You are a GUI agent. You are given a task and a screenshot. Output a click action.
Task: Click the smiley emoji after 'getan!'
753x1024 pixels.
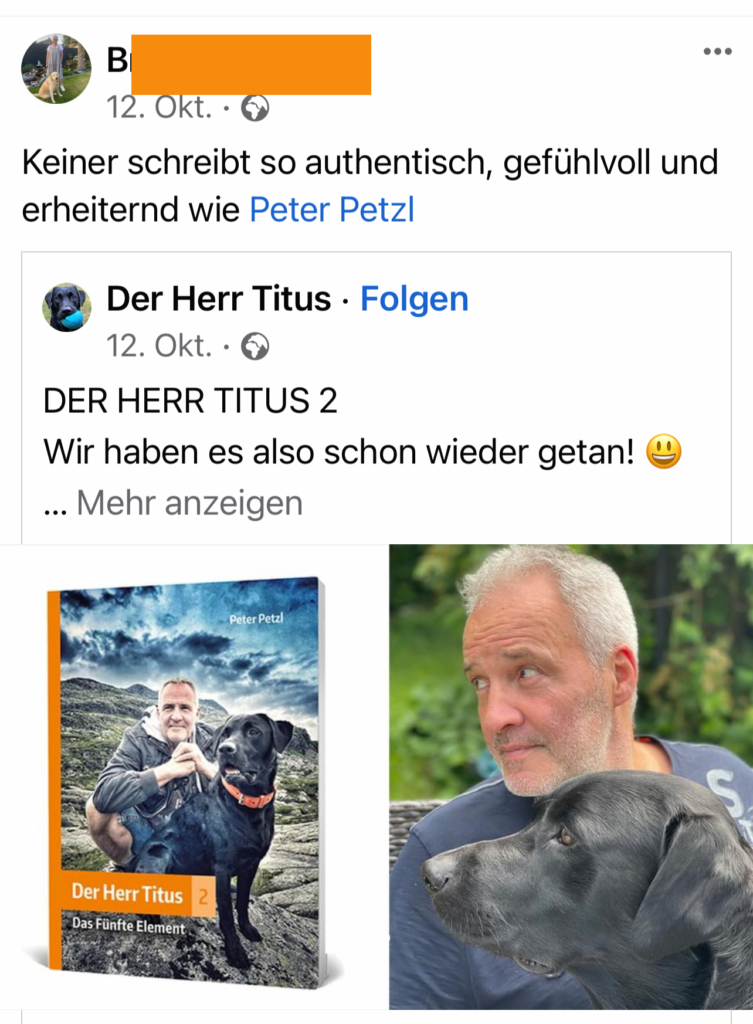[664, 452]
